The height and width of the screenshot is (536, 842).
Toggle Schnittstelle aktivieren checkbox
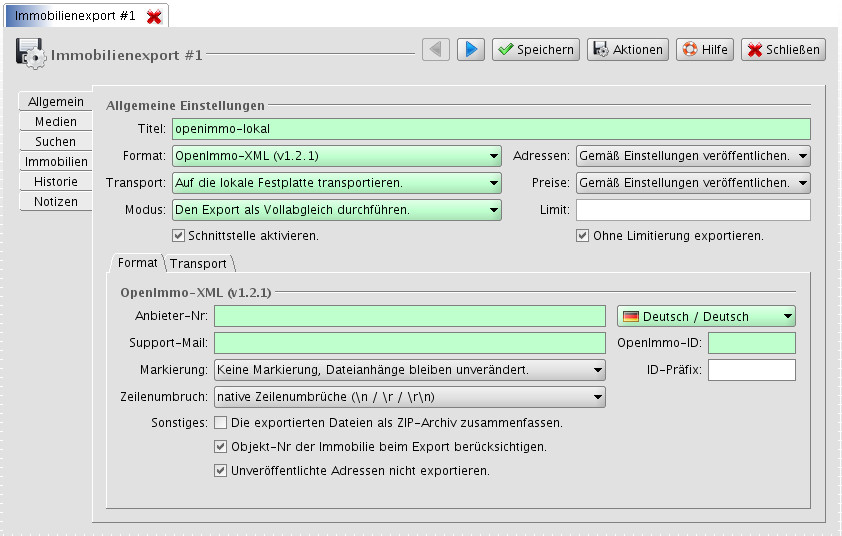[x=179, y=236]
